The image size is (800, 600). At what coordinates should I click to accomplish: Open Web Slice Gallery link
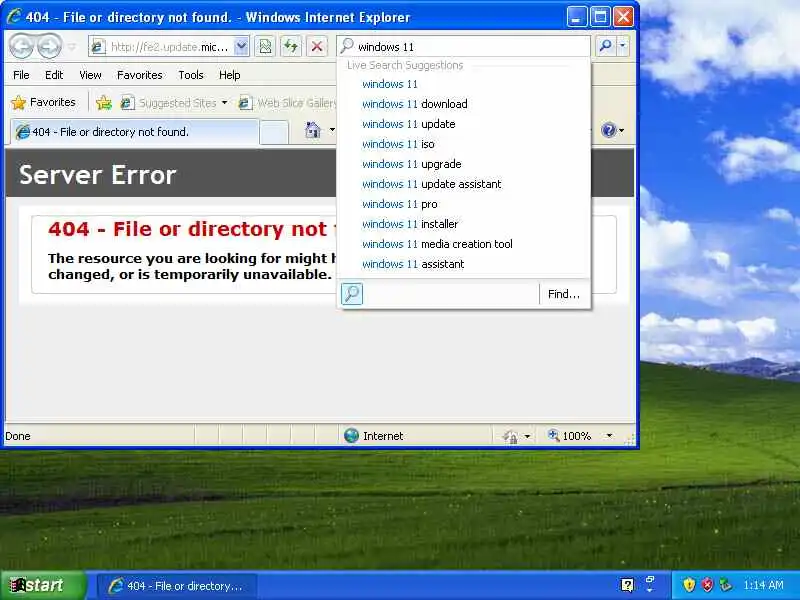[288, 103]
